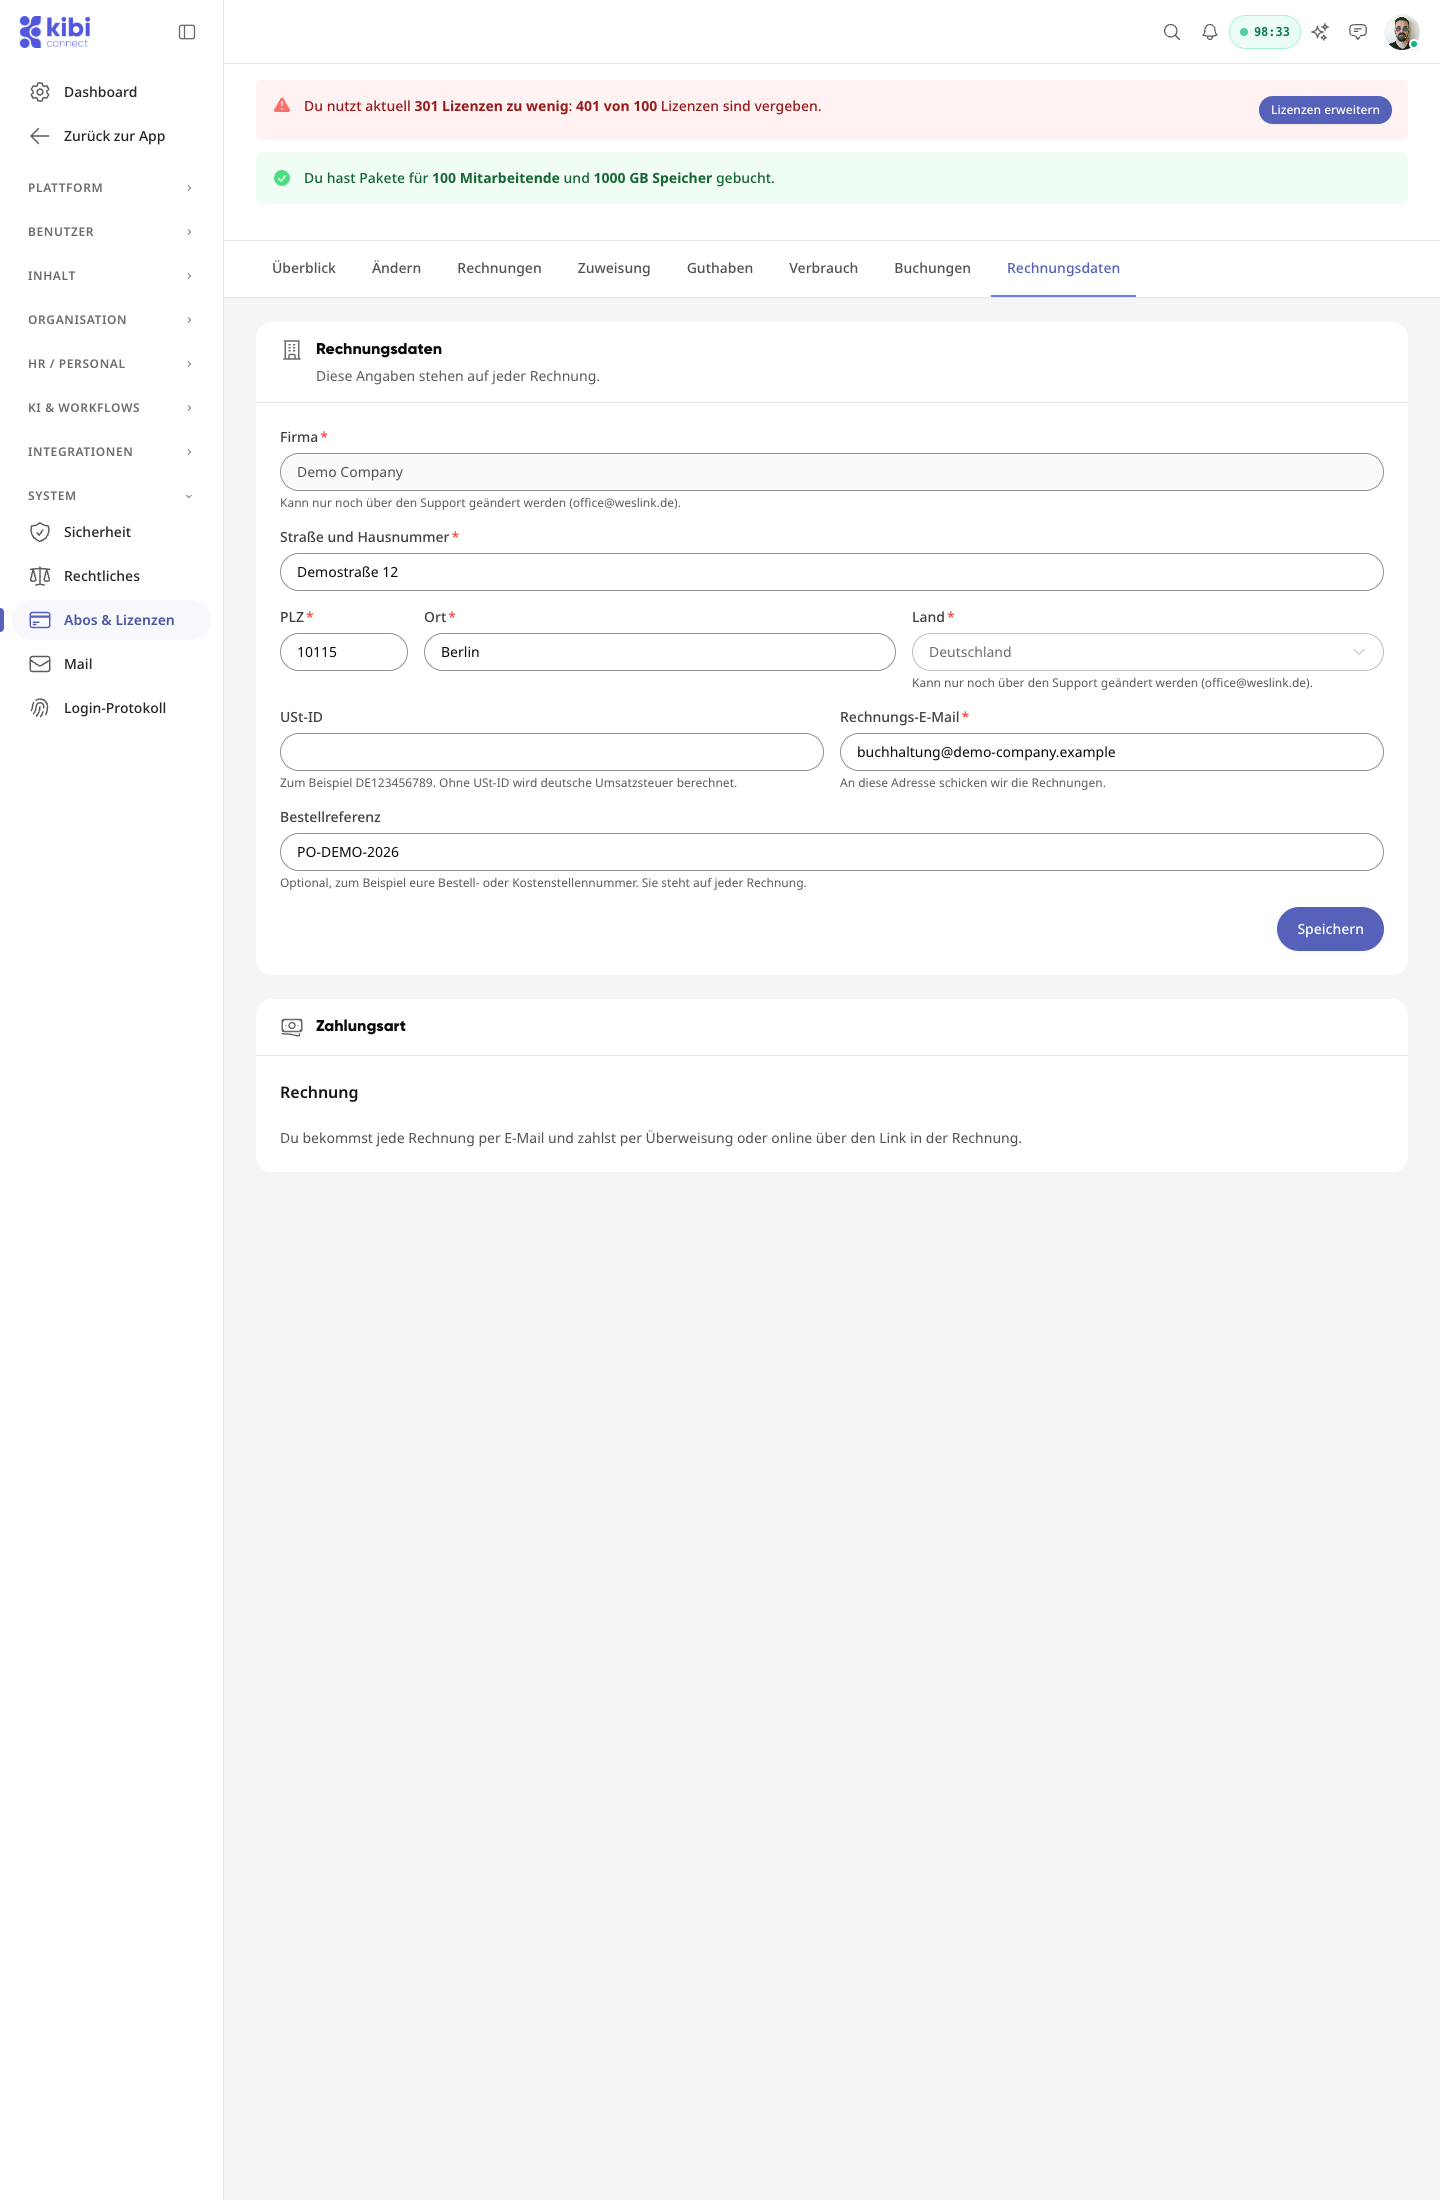
Task: Expand the HR / PERSONAL section
Action: coord(111,364)
